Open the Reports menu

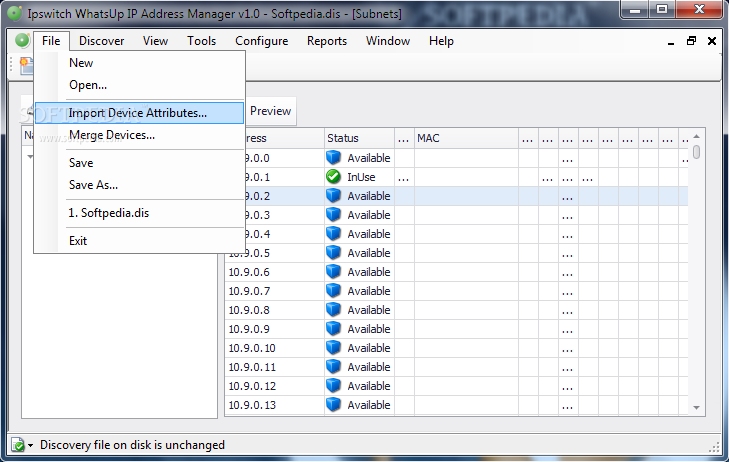click(x=327, y=41)
